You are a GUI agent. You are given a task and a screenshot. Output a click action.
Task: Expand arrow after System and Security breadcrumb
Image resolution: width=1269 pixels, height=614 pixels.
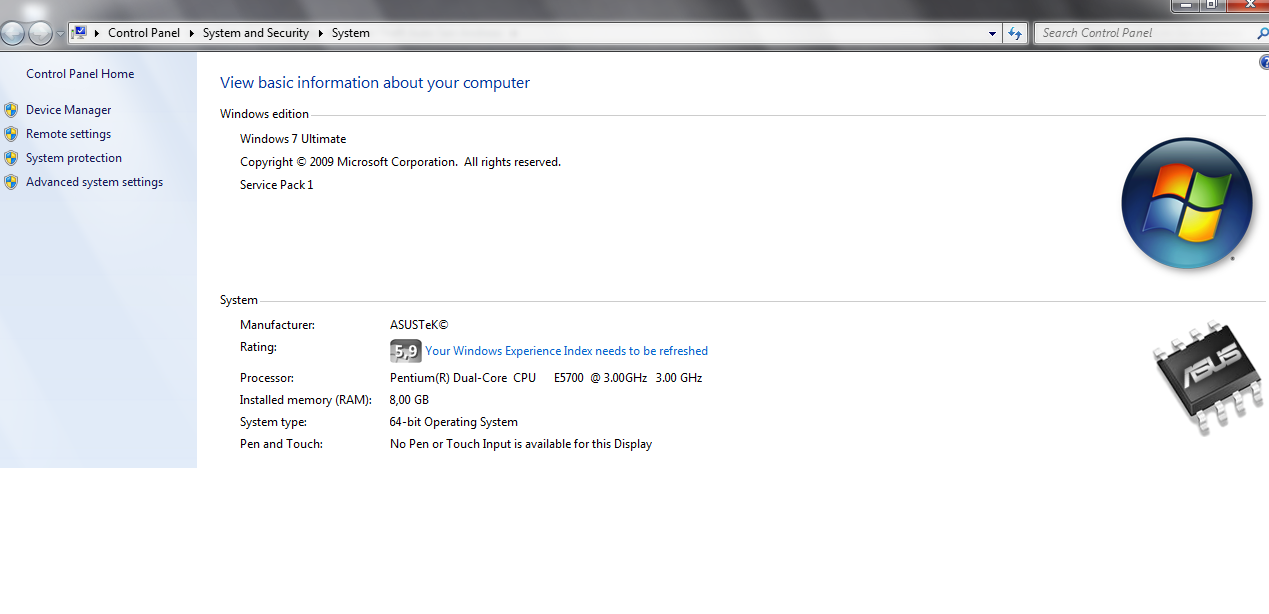coord(321,33)
